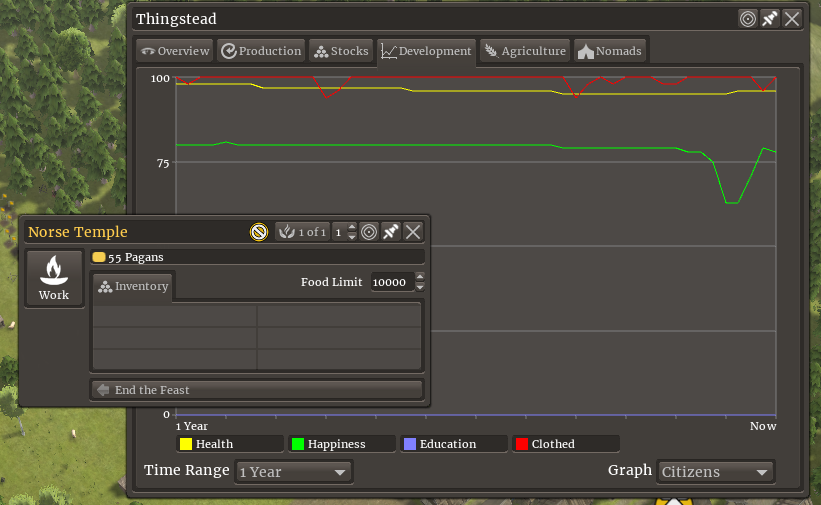Screen dimensions: 821x505
Task: Switch to the Production tab
Action: coord(261,51)
